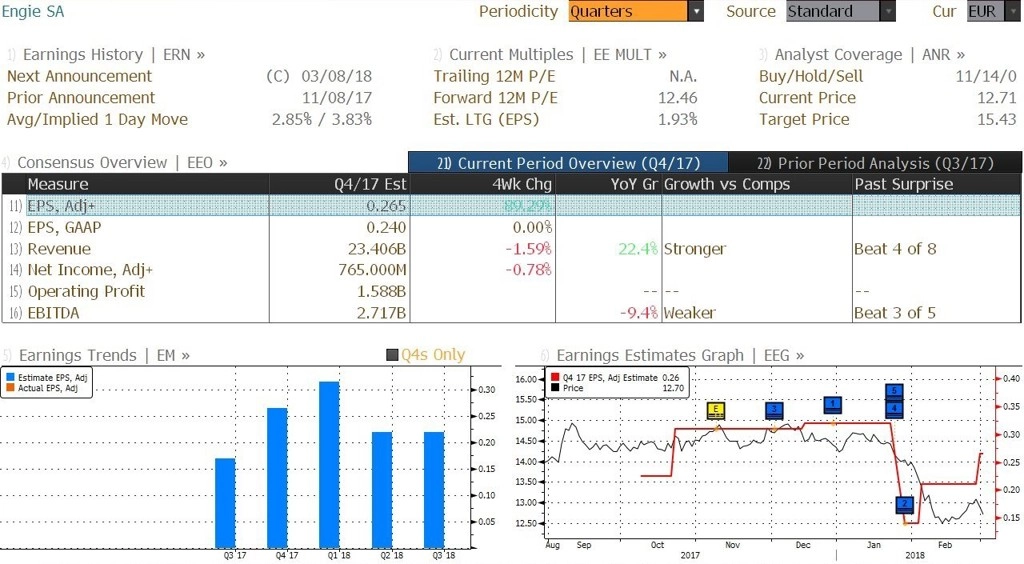The height and width of the screenshot is (564, 1024).
Task: Switch to Current Period Overview (Q4/17) tab
Action: coord(568,163)
